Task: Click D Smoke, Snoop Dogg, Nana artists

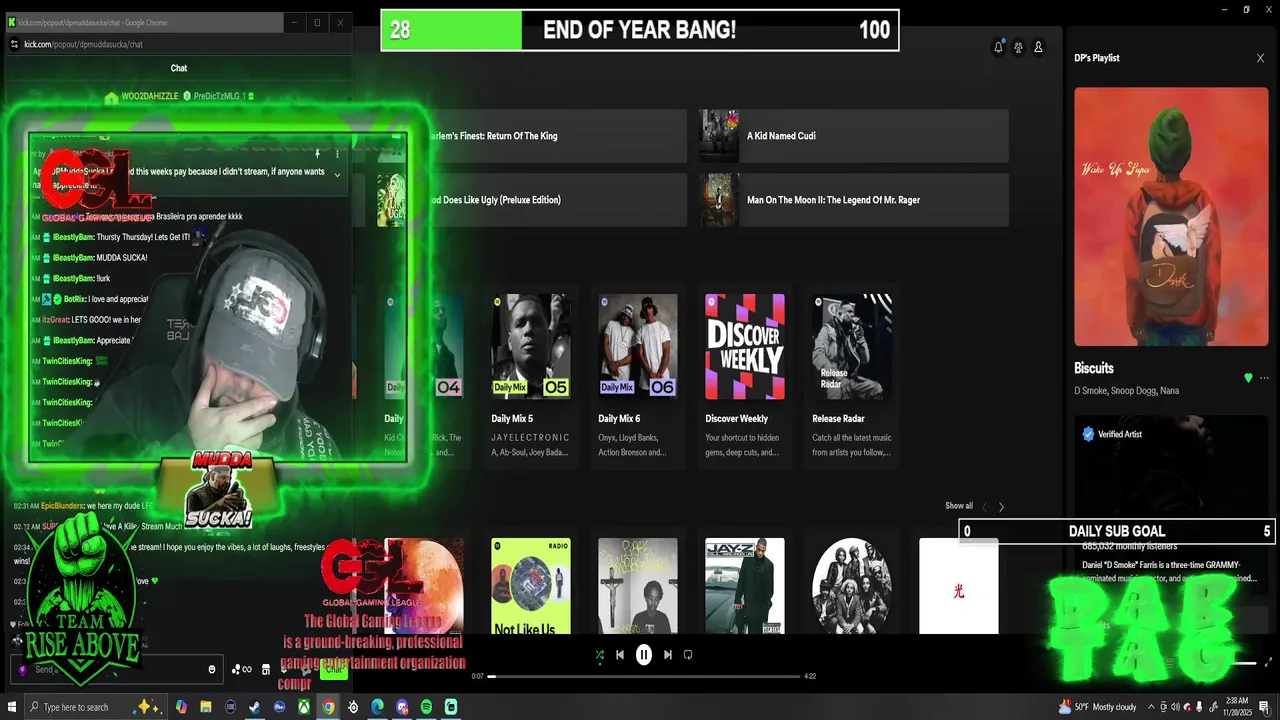Action: 1127,391
